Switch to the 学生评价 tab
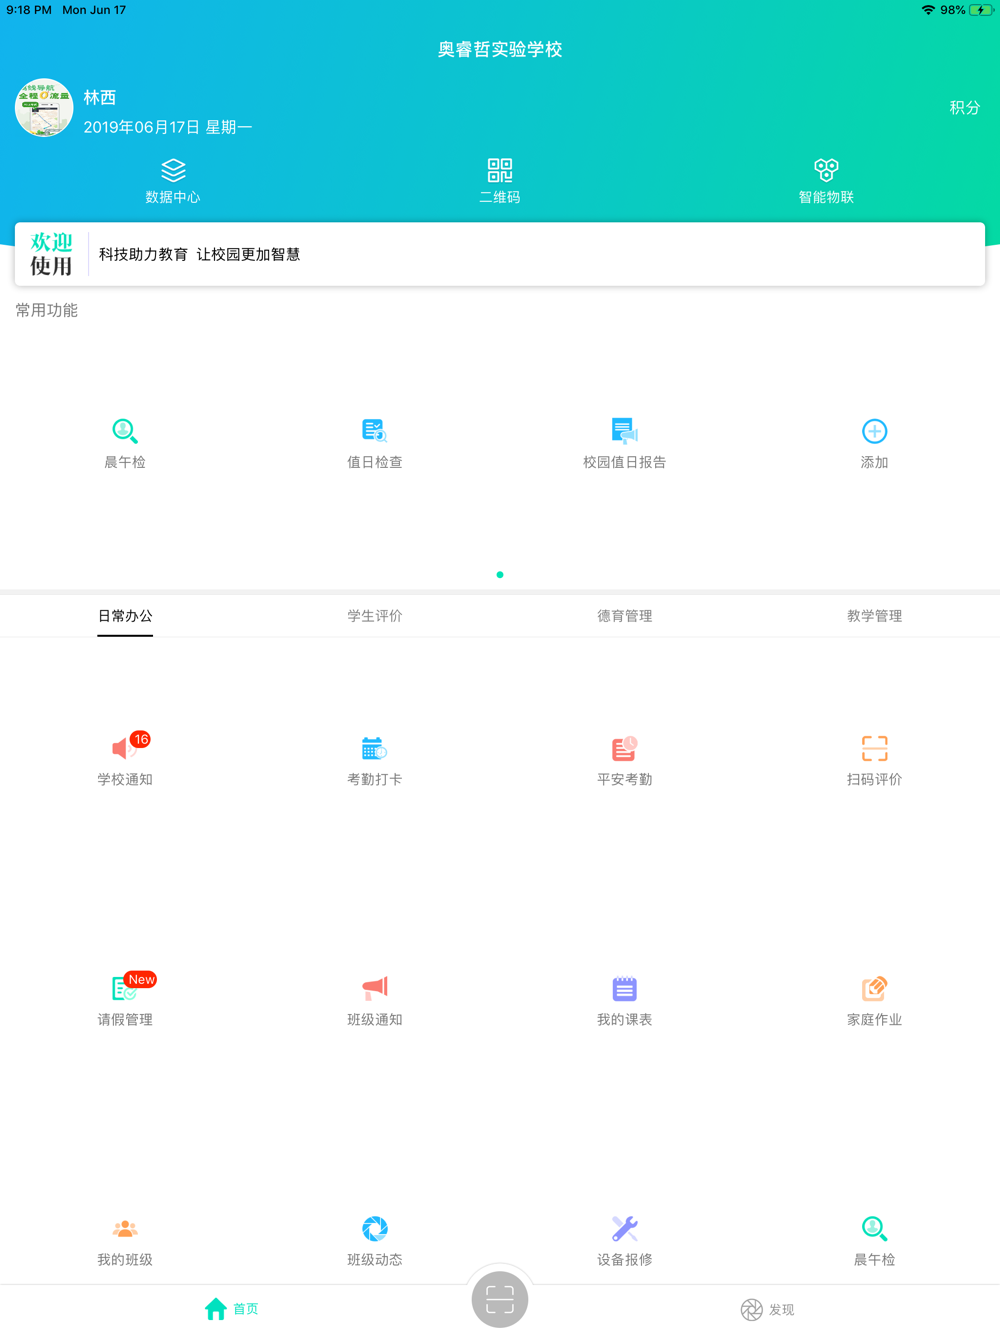1000x1334 pixels. 375,616
